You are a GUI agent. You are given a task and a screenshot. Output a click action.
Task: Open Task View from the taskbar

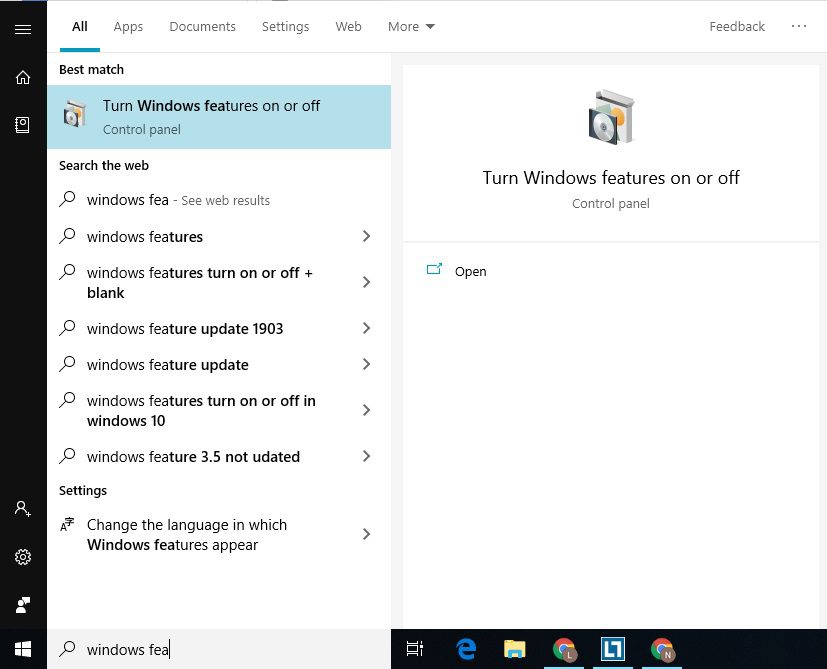tap(414, 649)
